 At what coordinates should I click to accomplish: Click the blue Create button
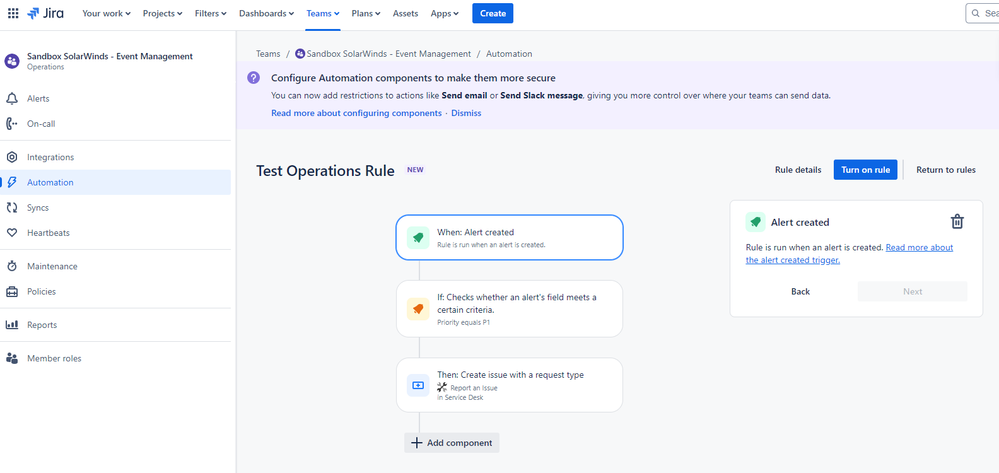coord(492,13)
